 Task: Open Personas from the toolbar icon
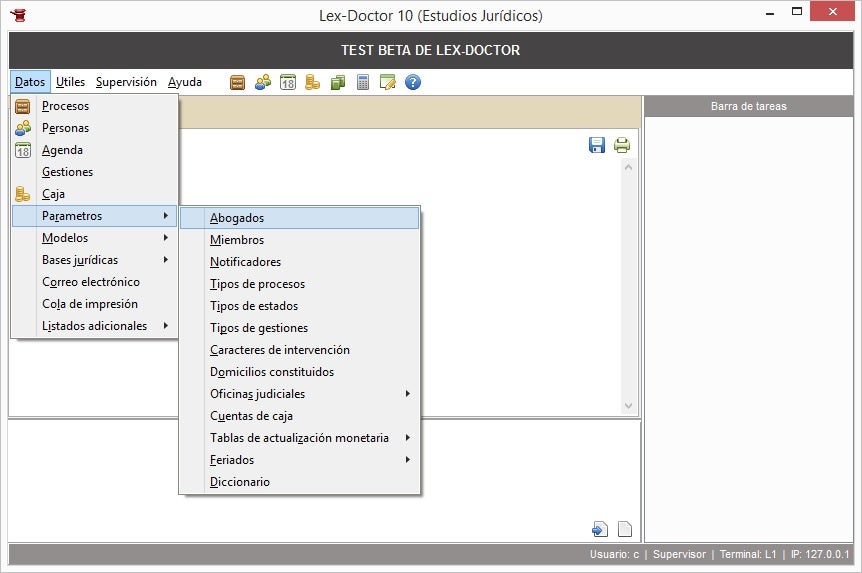[x=263, y=82]
